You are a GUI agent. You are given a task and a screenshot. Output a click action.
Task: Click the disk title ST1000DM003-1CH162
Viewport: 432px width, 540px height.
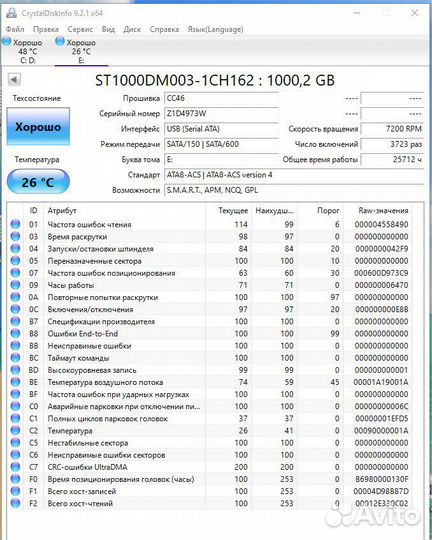tap(175, 80)
